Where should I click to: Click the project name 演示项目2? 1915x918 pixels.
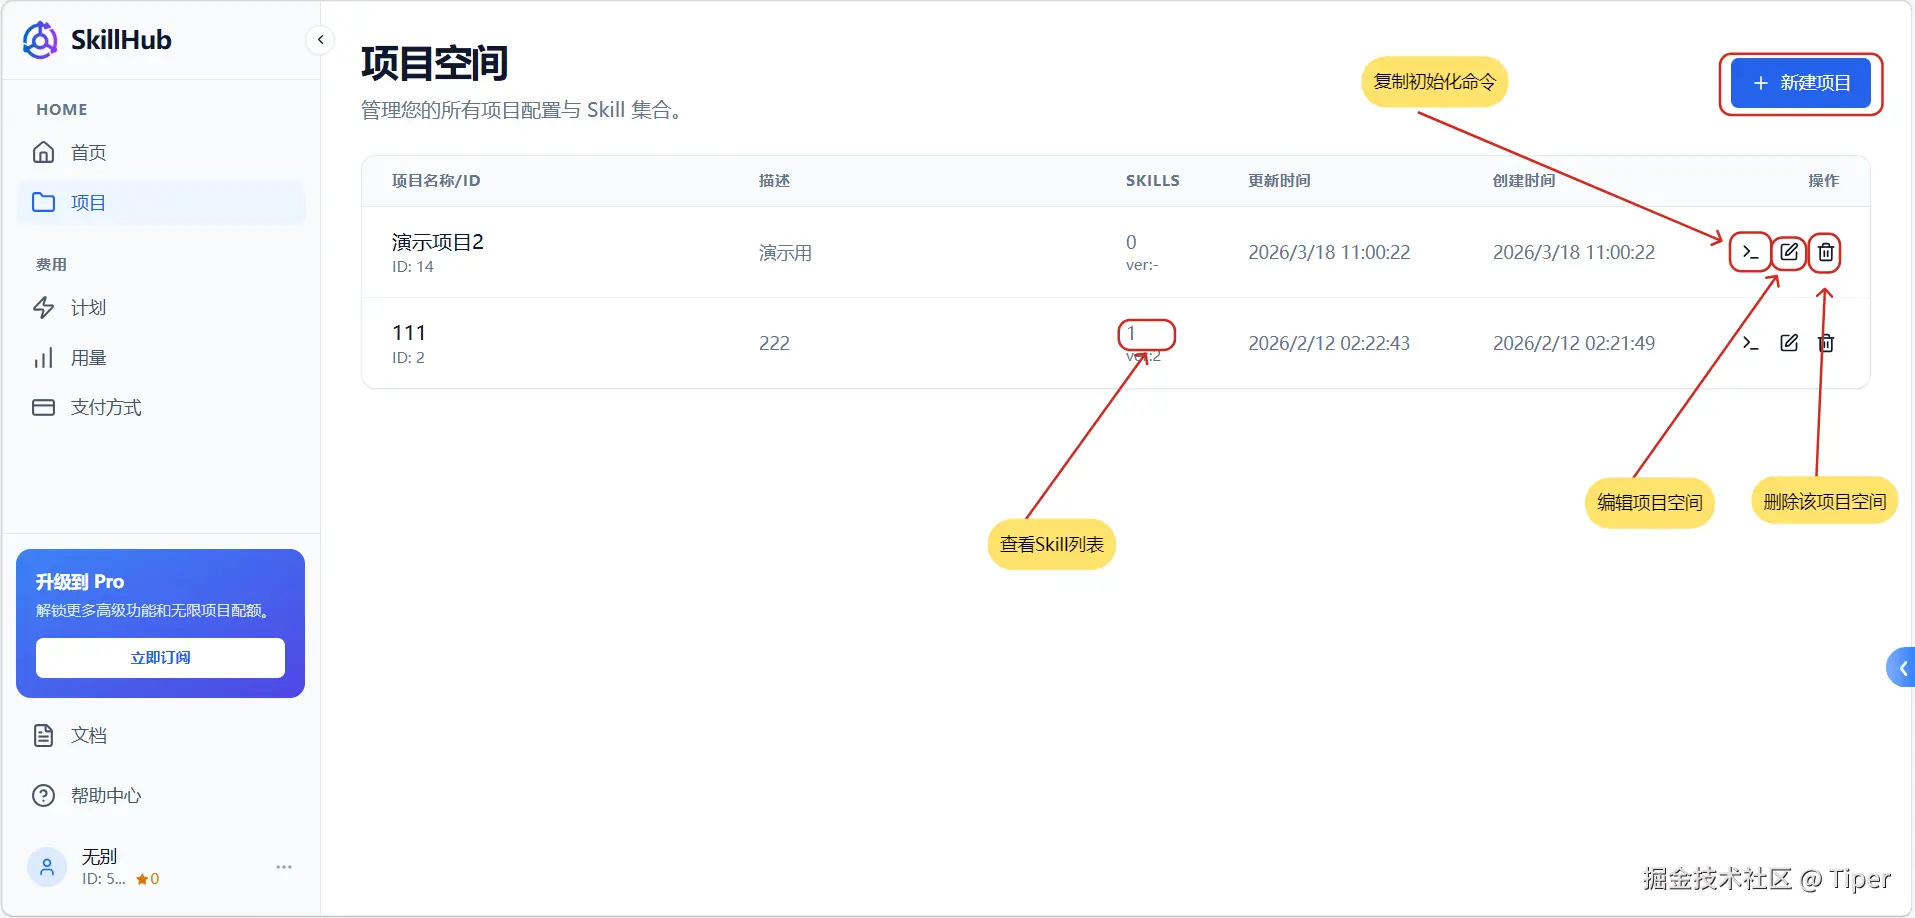pyautogui.click(x=437, y=242)
